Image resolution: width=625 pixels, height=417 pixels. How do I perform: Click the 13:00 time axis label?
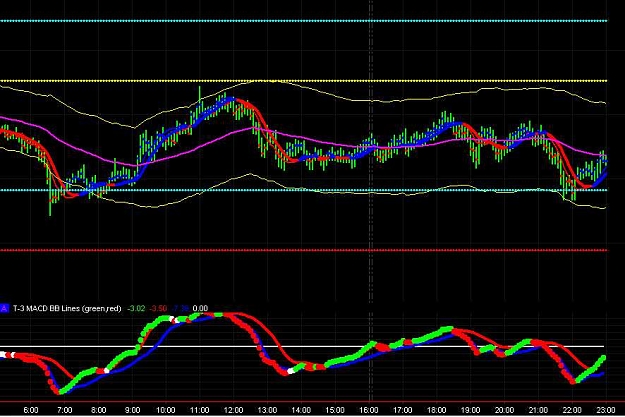click(x=267, y=410)
